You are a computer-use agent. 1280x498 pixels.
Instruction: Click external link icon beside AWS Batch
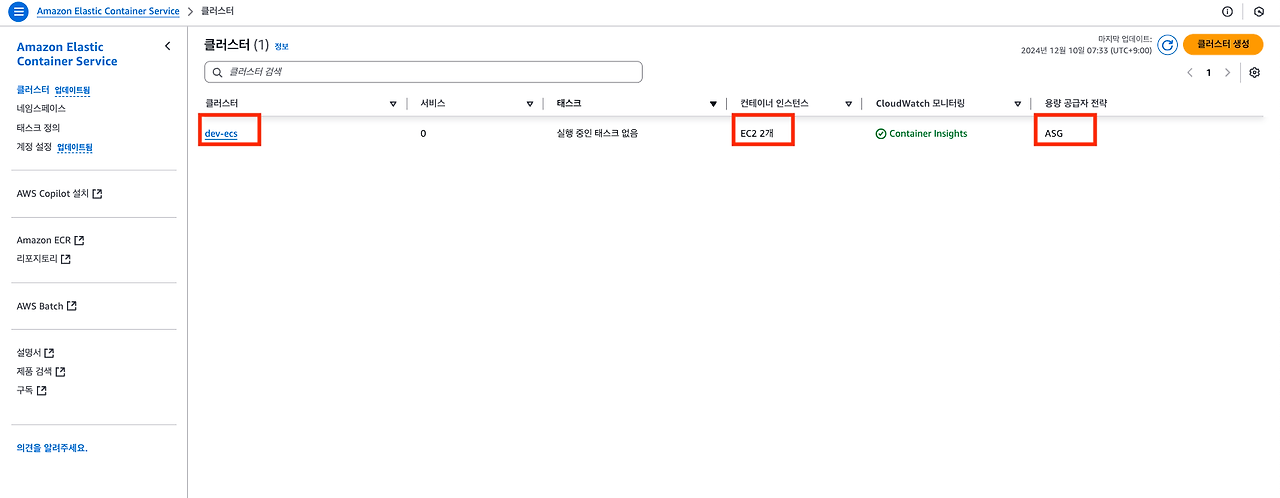click(x=72, y=306)
